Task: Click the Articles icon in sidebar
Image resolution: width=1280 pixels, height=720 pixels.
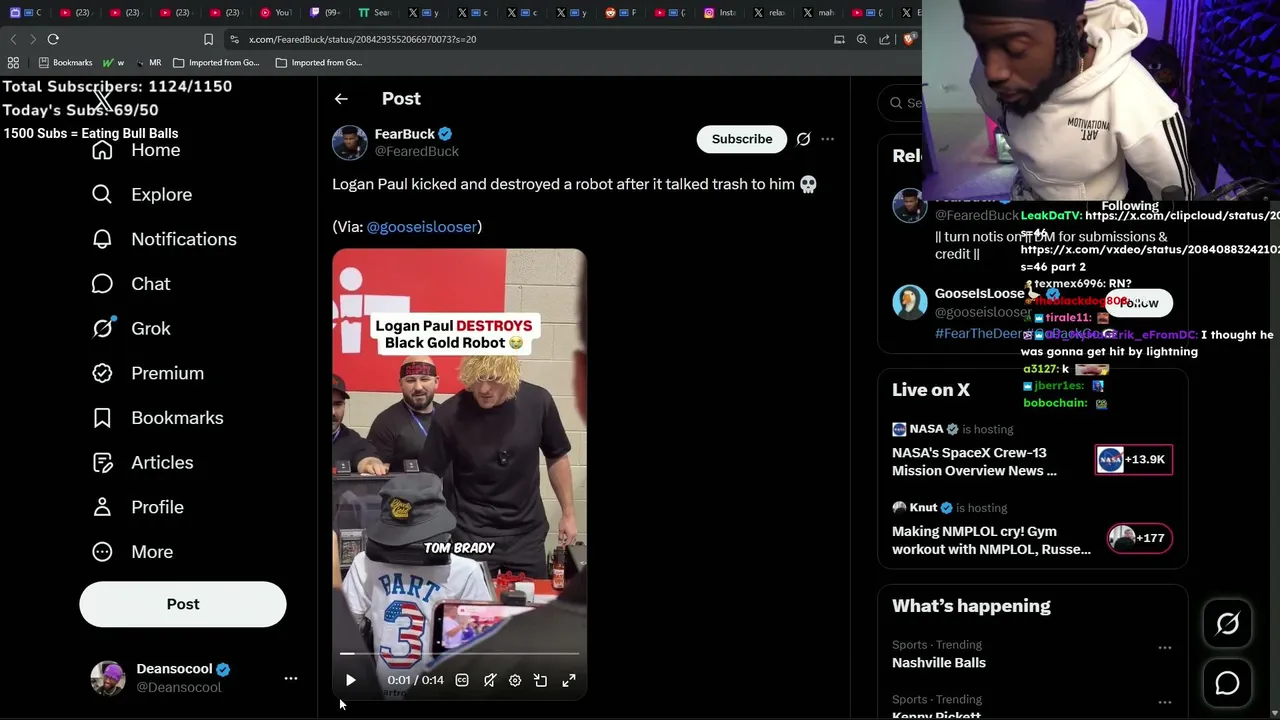Action: [102, 462]
